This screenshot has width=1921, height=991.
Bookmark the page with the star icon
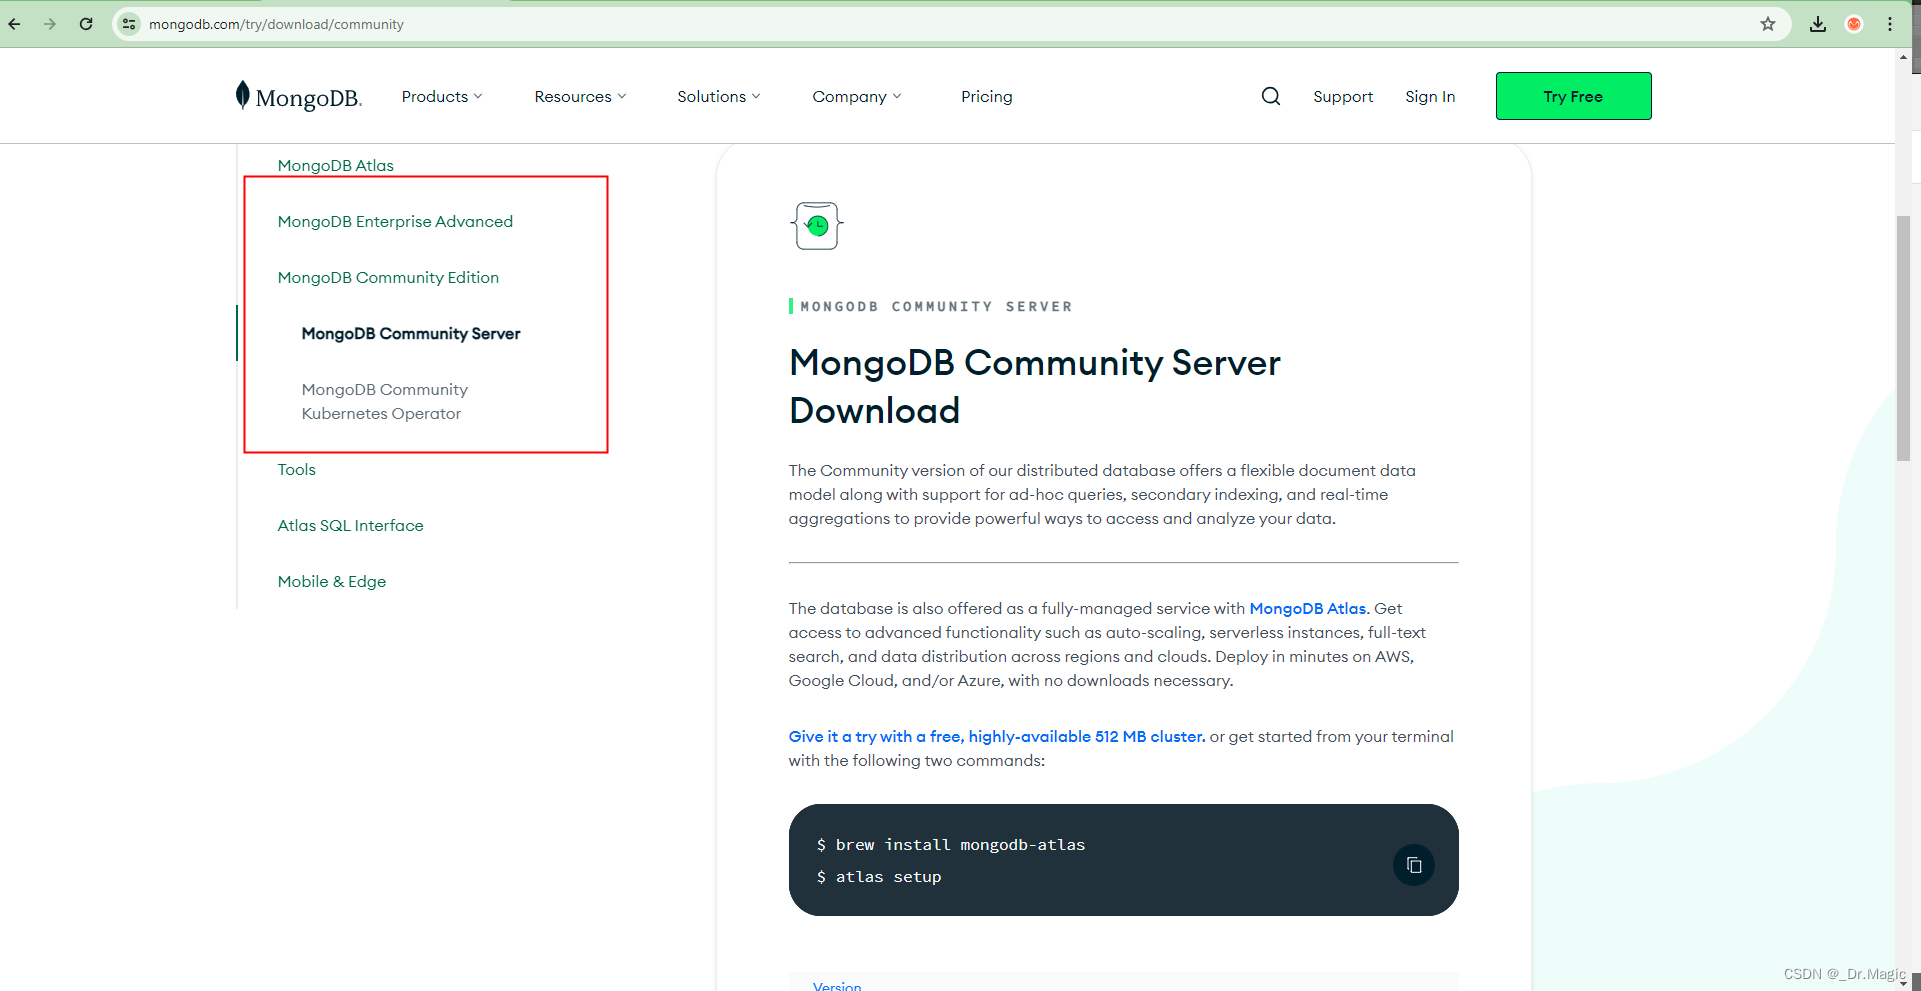(1768, 23)
